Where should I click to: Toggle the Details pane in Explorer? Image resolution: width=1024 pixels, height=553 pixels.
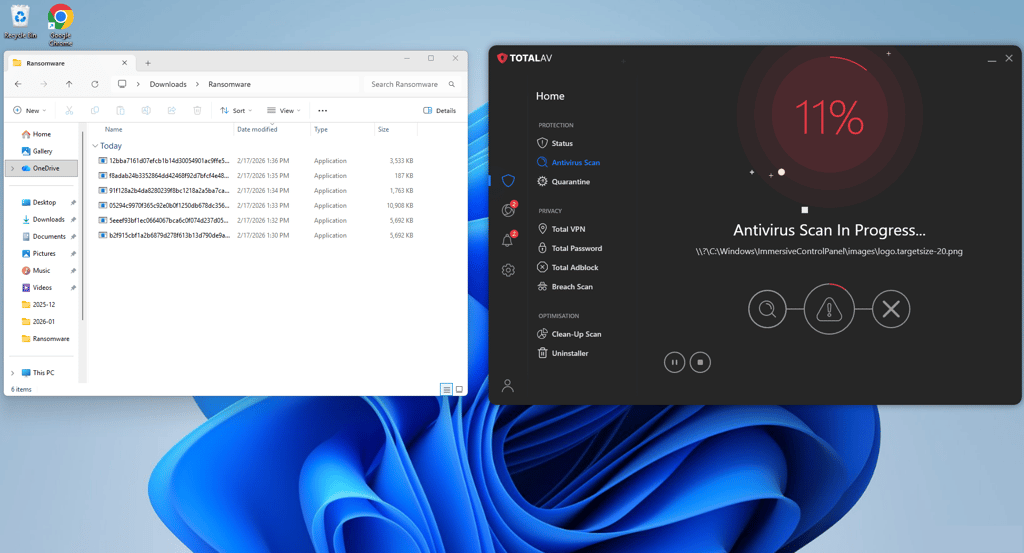[440, 110]
